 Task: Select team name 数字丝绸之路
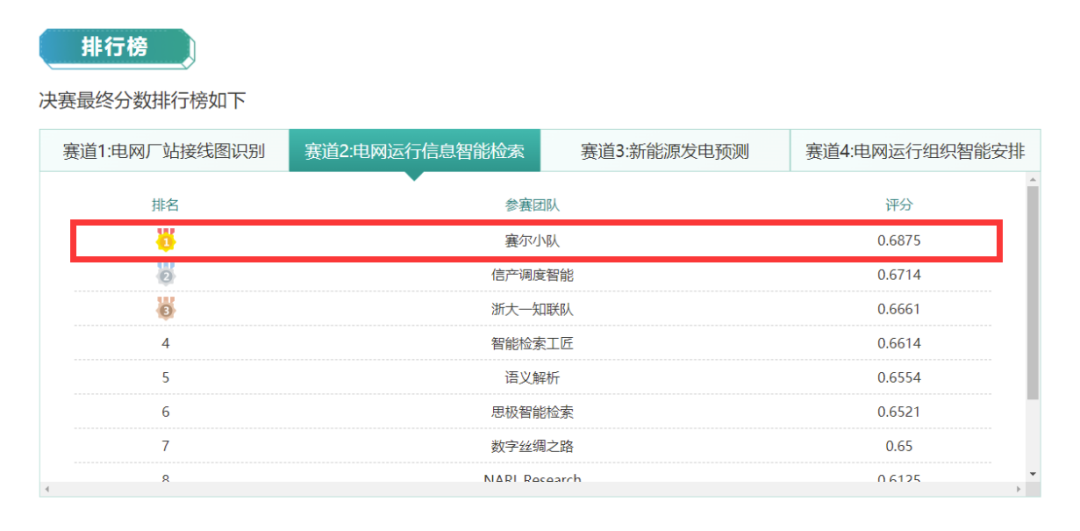[x=532, y=446]
